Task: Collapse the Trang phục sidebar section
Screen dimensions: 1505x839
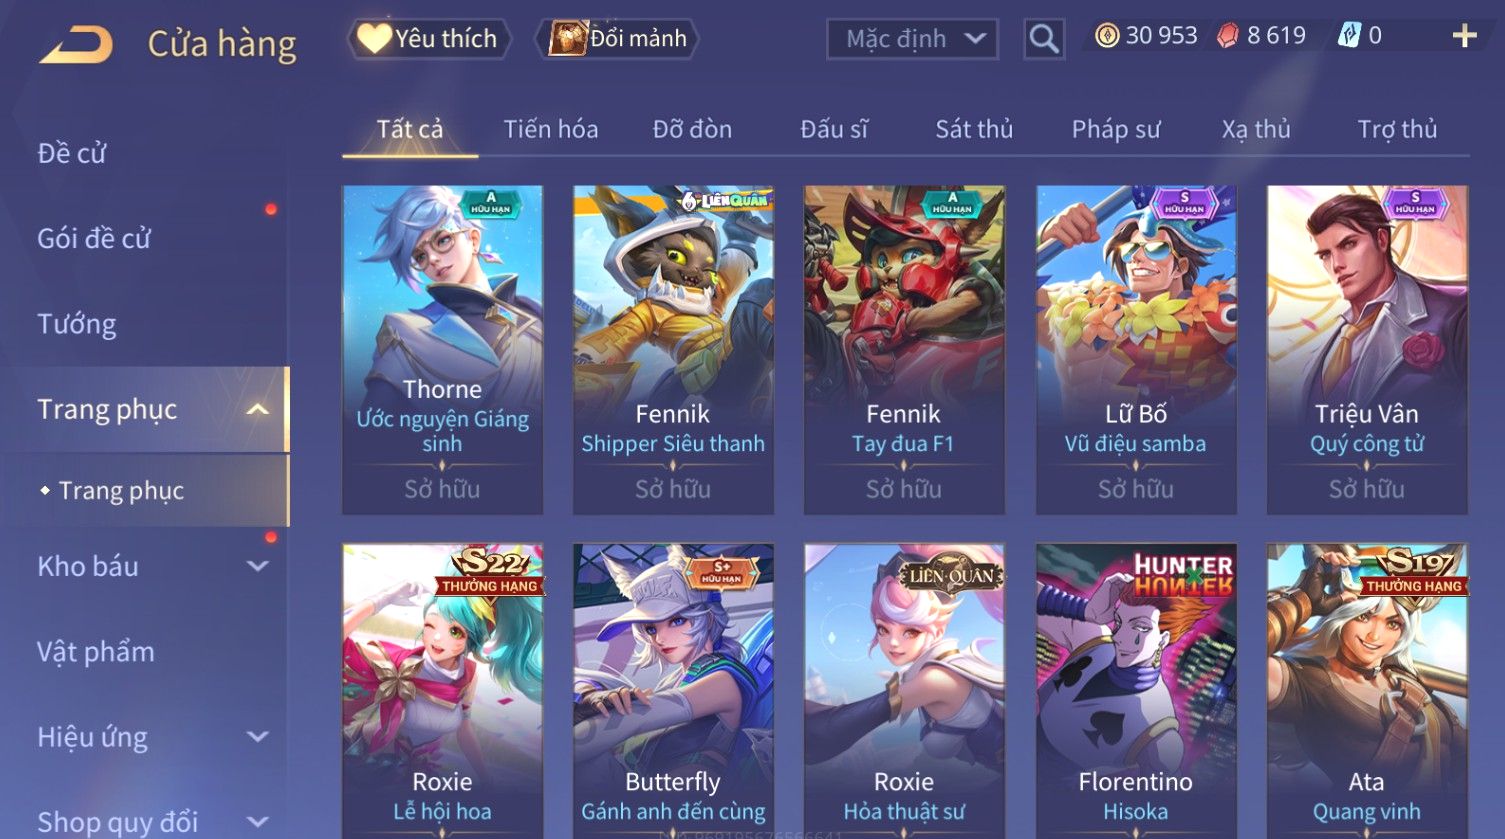Action: (257, 409)
